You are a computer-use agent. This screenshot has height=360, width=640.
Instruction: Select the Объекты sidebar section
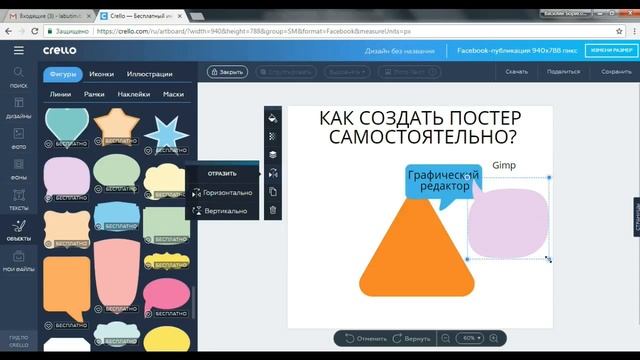pyautogui.click(x=19, y=230)
